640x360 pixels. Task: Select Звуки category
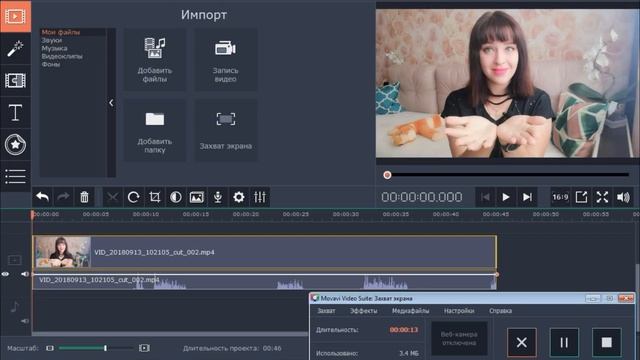click(x=52, y=40)
